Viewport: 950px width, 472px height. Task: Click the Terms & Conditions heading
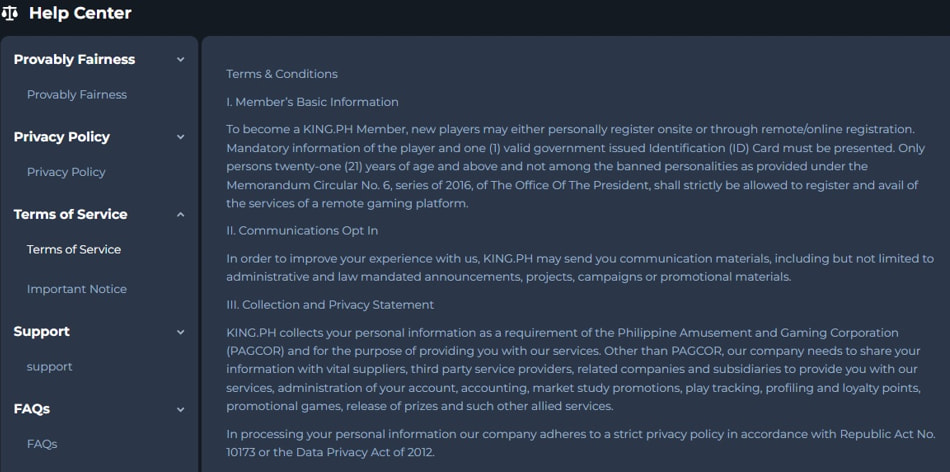282,74
